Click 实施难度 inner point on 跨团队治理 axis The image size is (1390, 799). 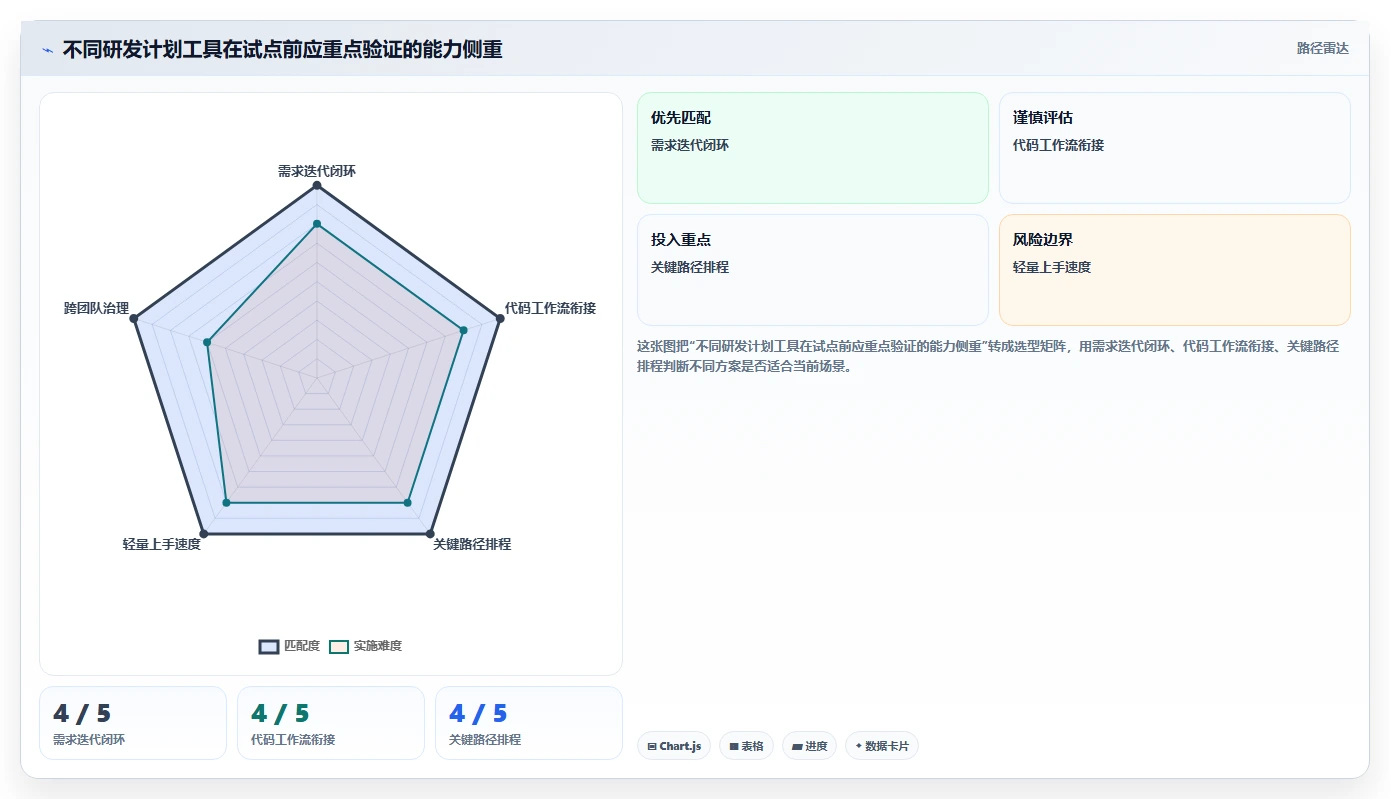pyautogui.click(x=208, y=343)
